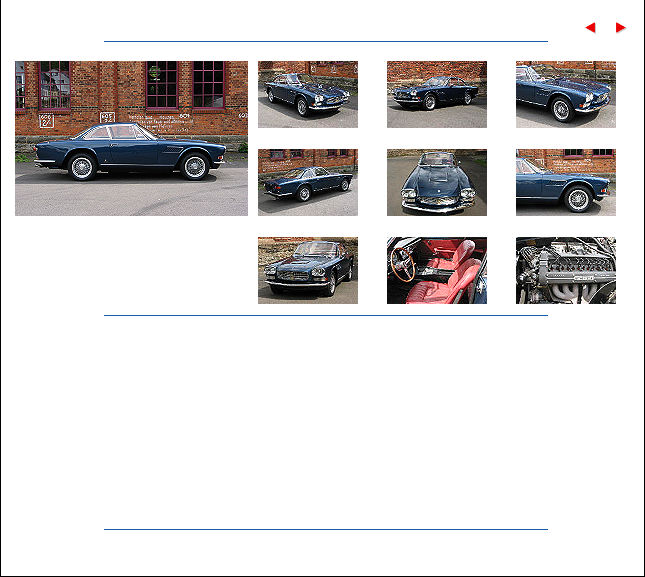645x577 pixels.
Task: Click the red seat in the interior thumbnail
Action: click(446, 284)
